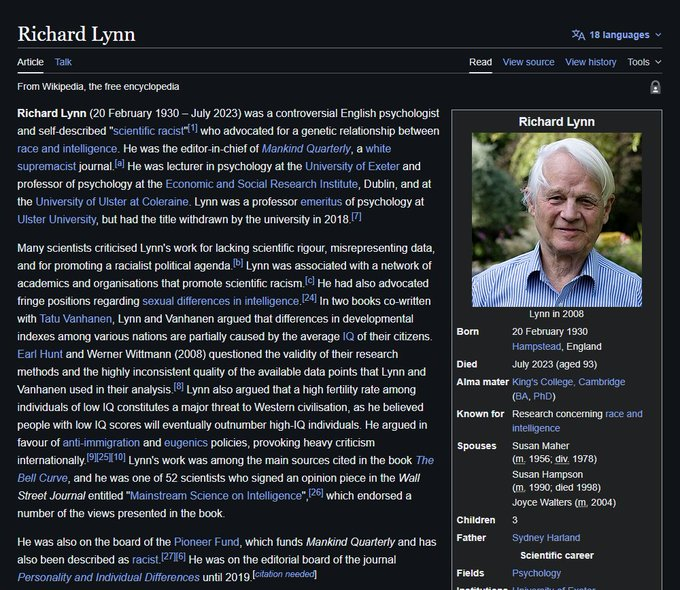Open the PhD degree link
The width and height of the screenshot is (680, 590).
pos(543,397)
